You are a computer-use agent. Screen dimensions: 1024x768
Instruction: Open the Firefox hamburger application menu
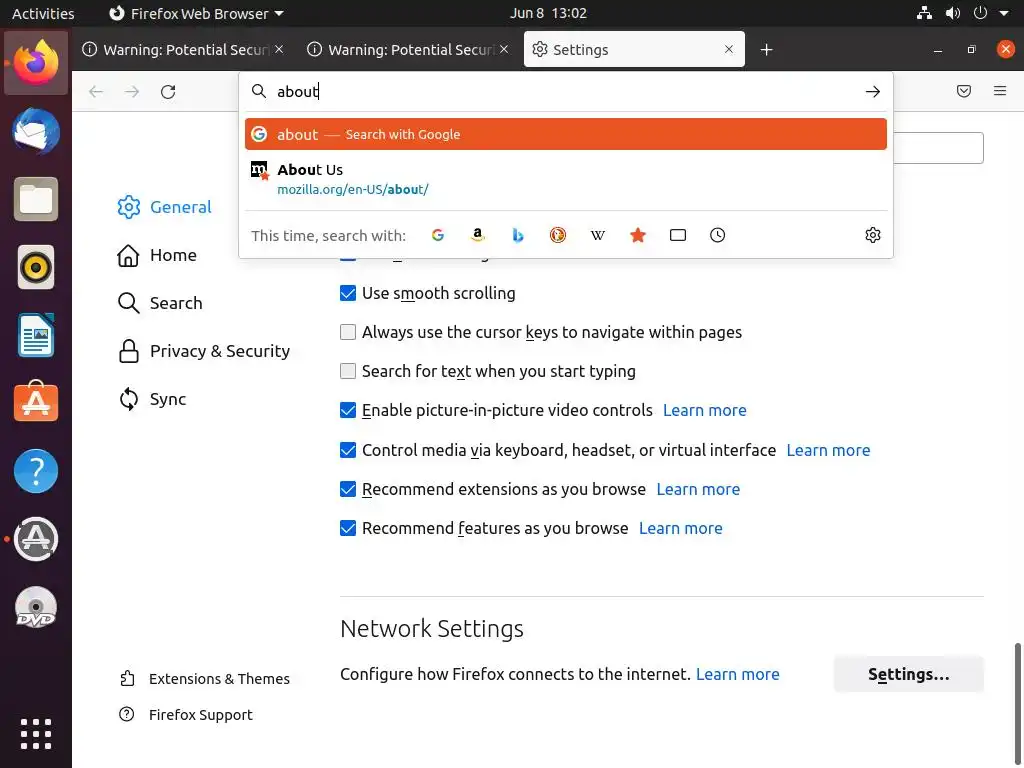click(x=1000, y=91)
